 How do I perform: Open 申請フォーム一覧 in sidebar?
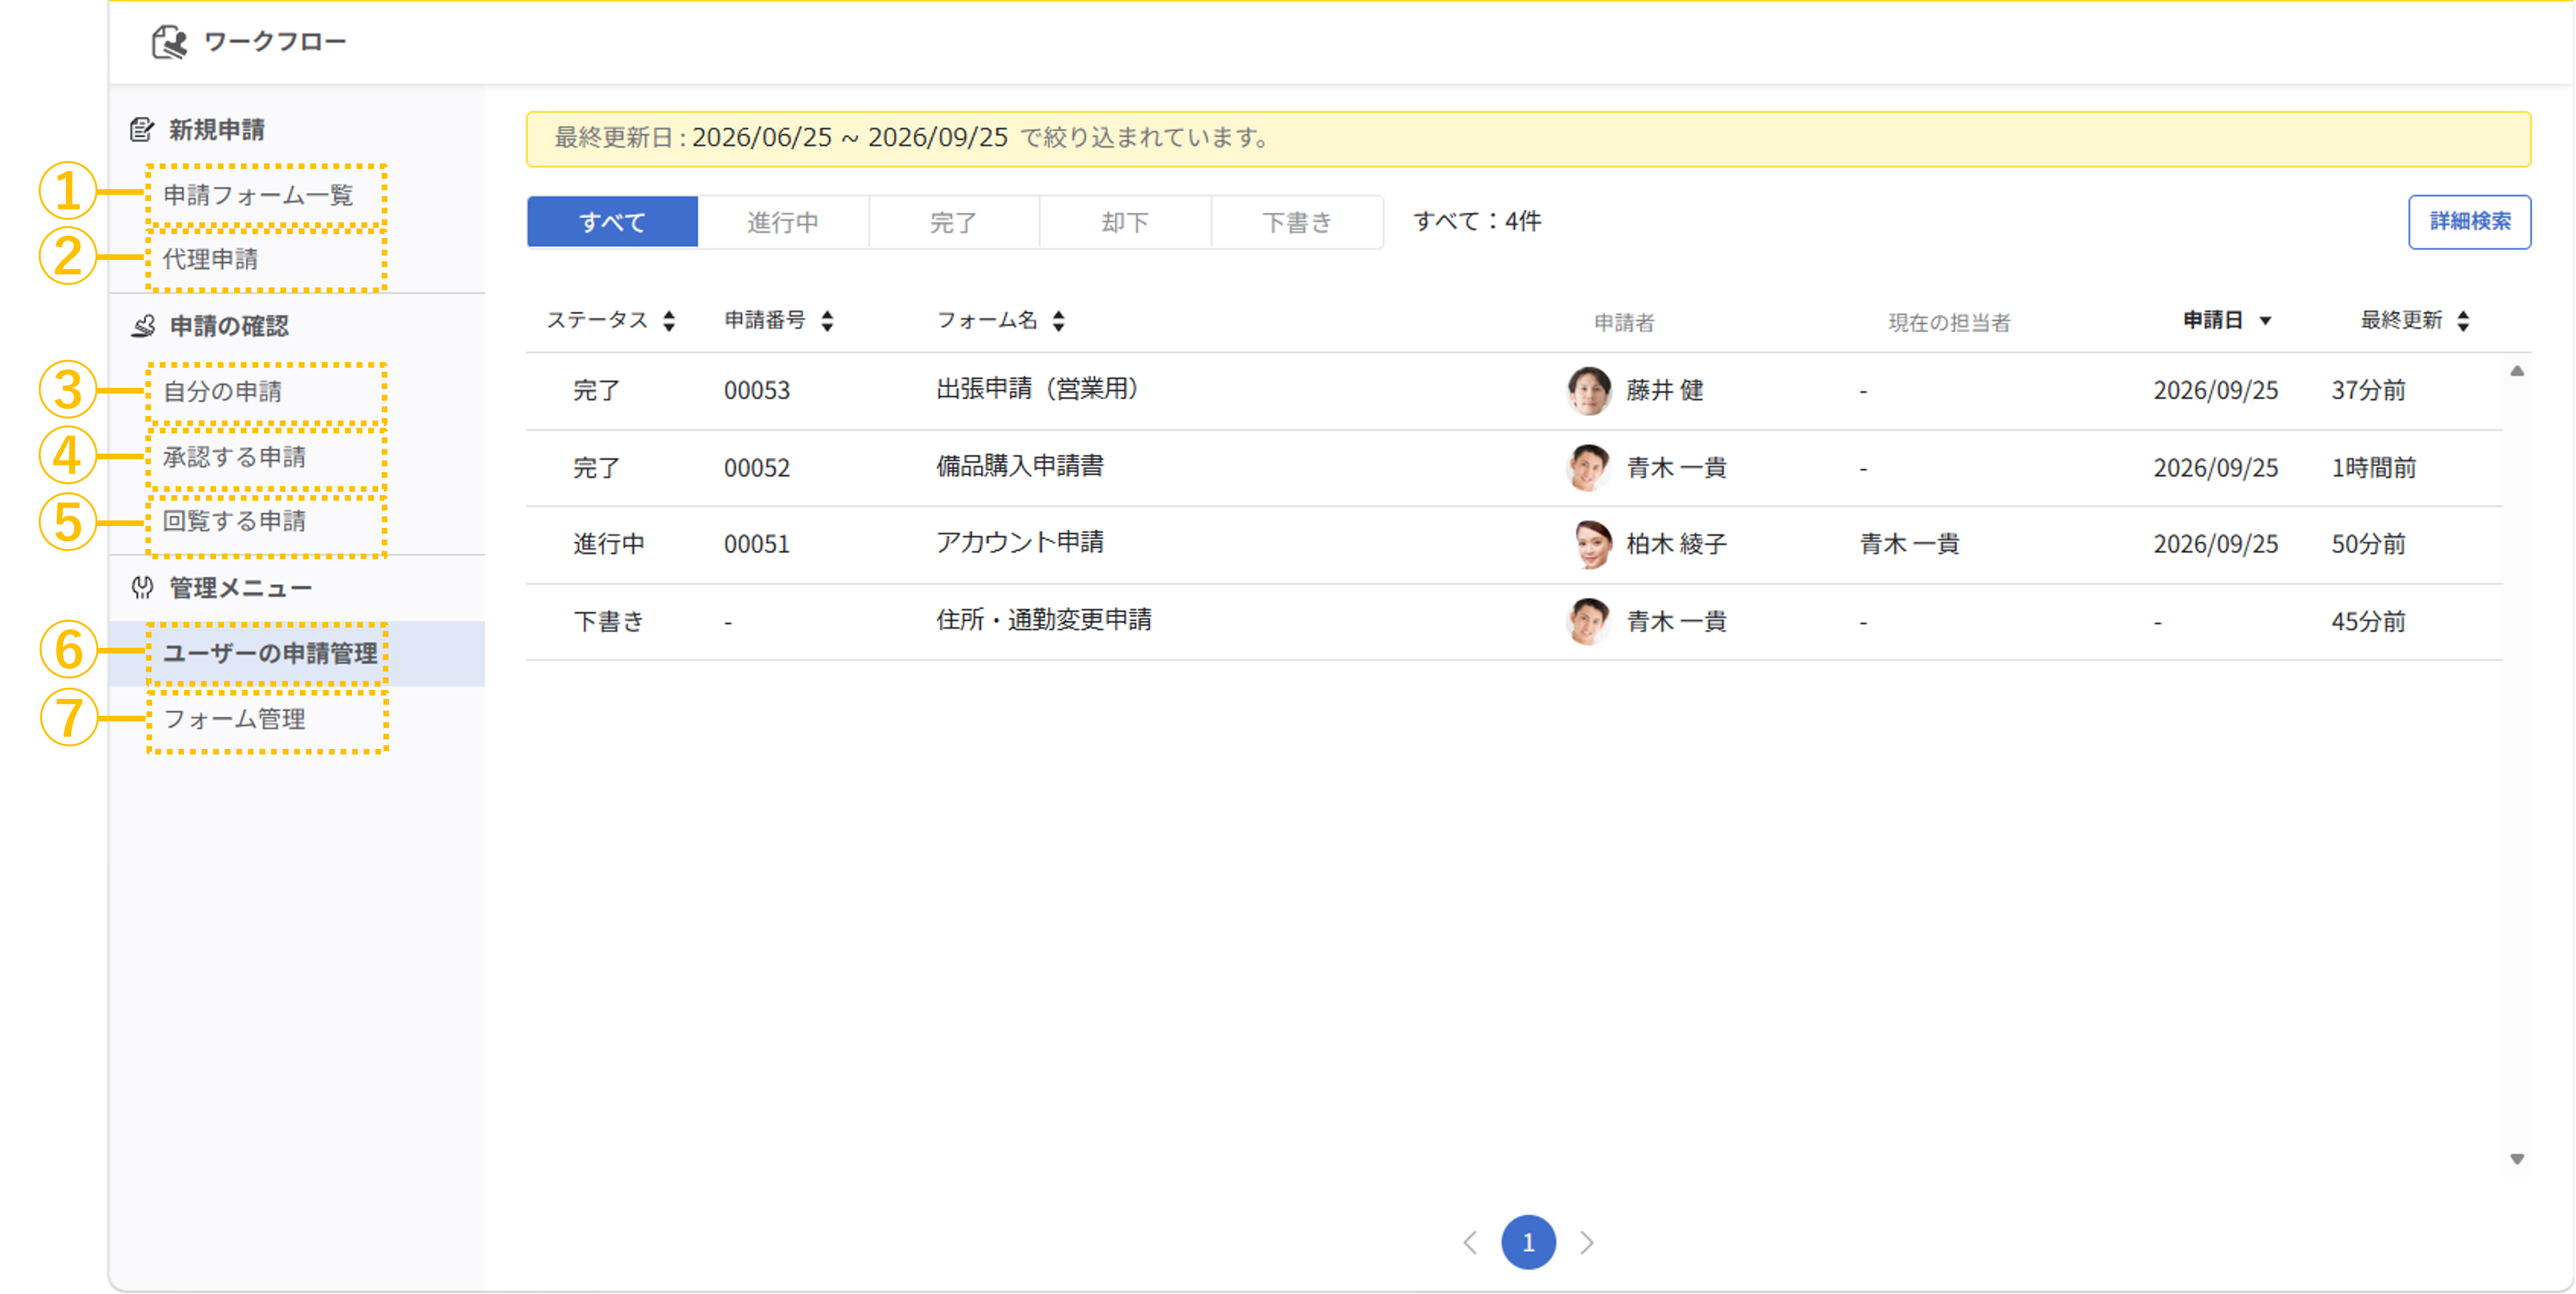(x=258, y=195)
